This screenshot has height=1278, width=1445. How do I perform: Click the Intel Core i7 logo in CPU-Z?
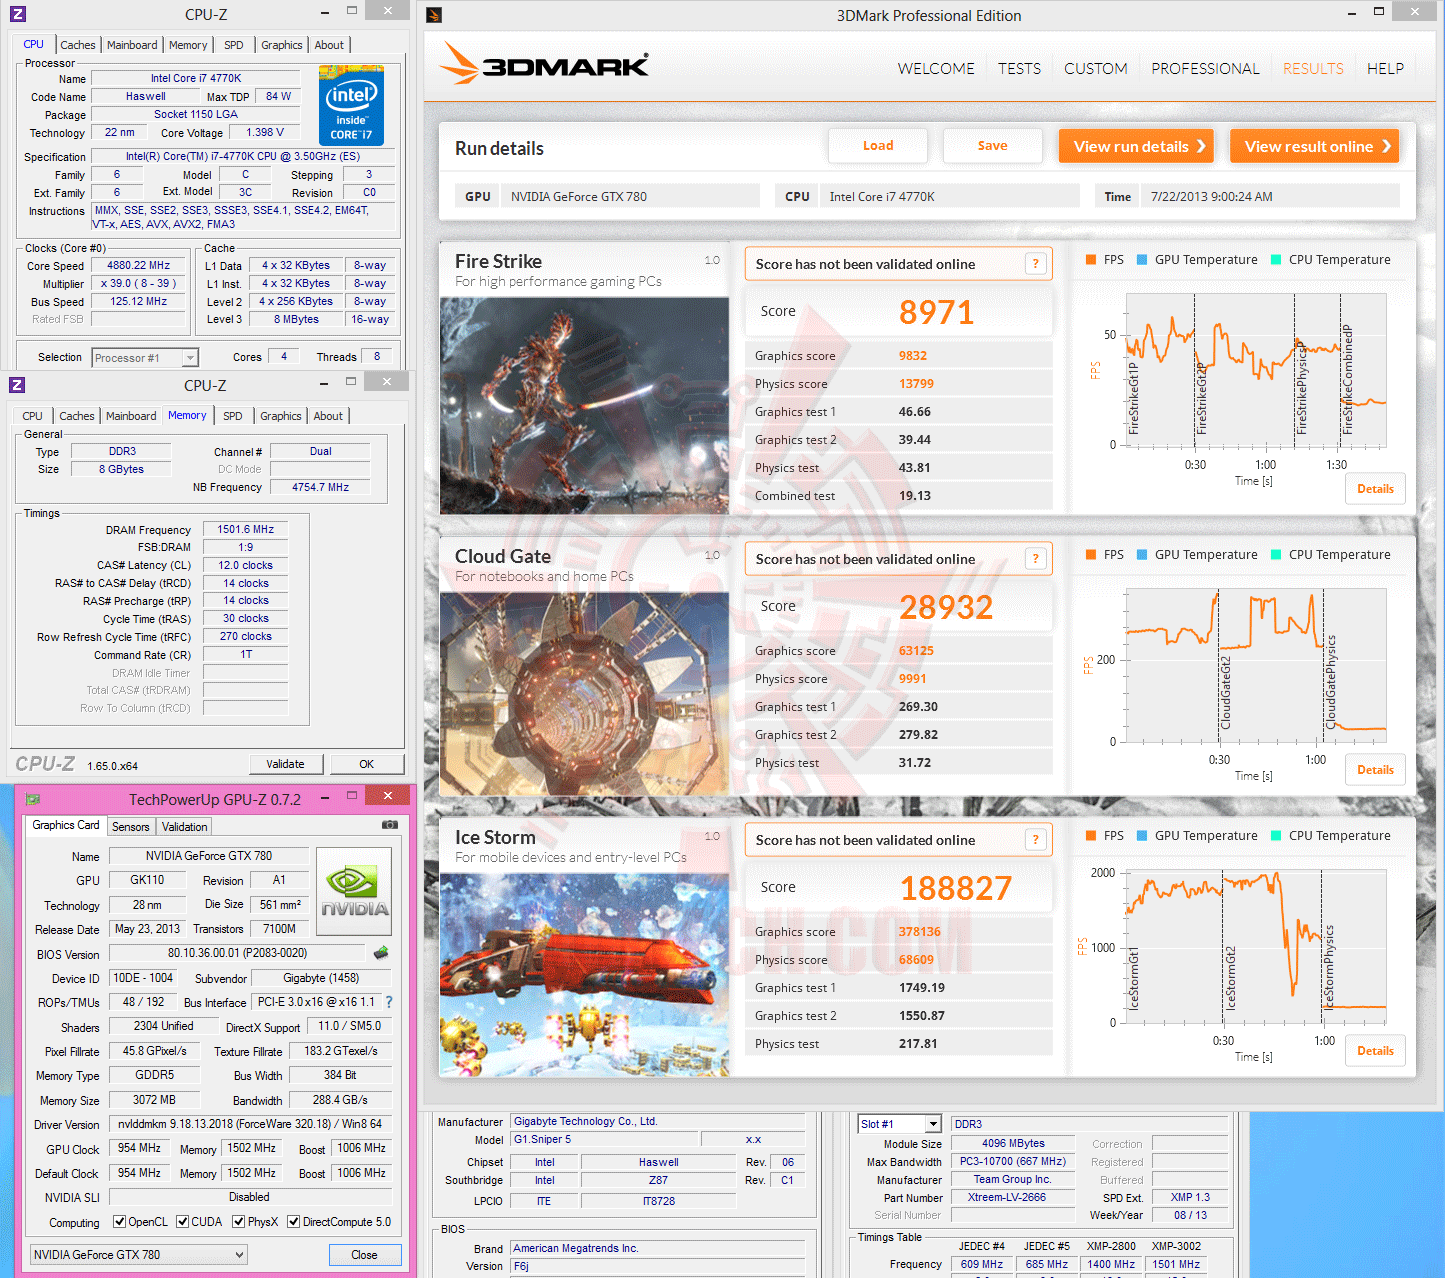click(x=351, y=105)
